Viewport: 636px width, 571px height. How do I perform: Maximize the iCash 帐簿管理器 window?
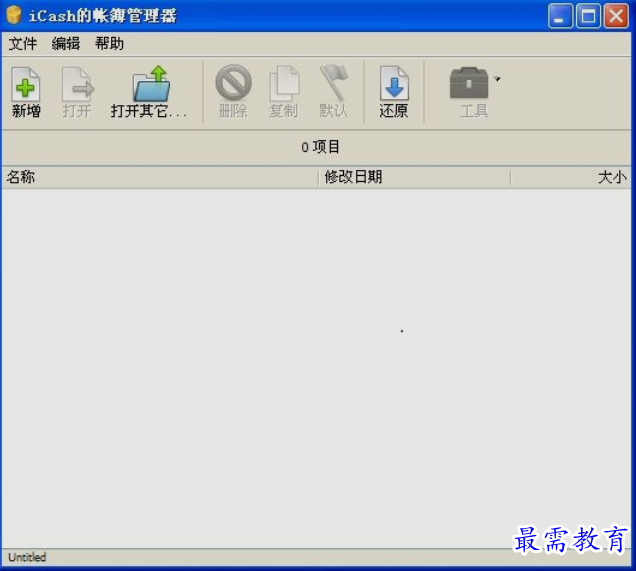click(588, 16)
